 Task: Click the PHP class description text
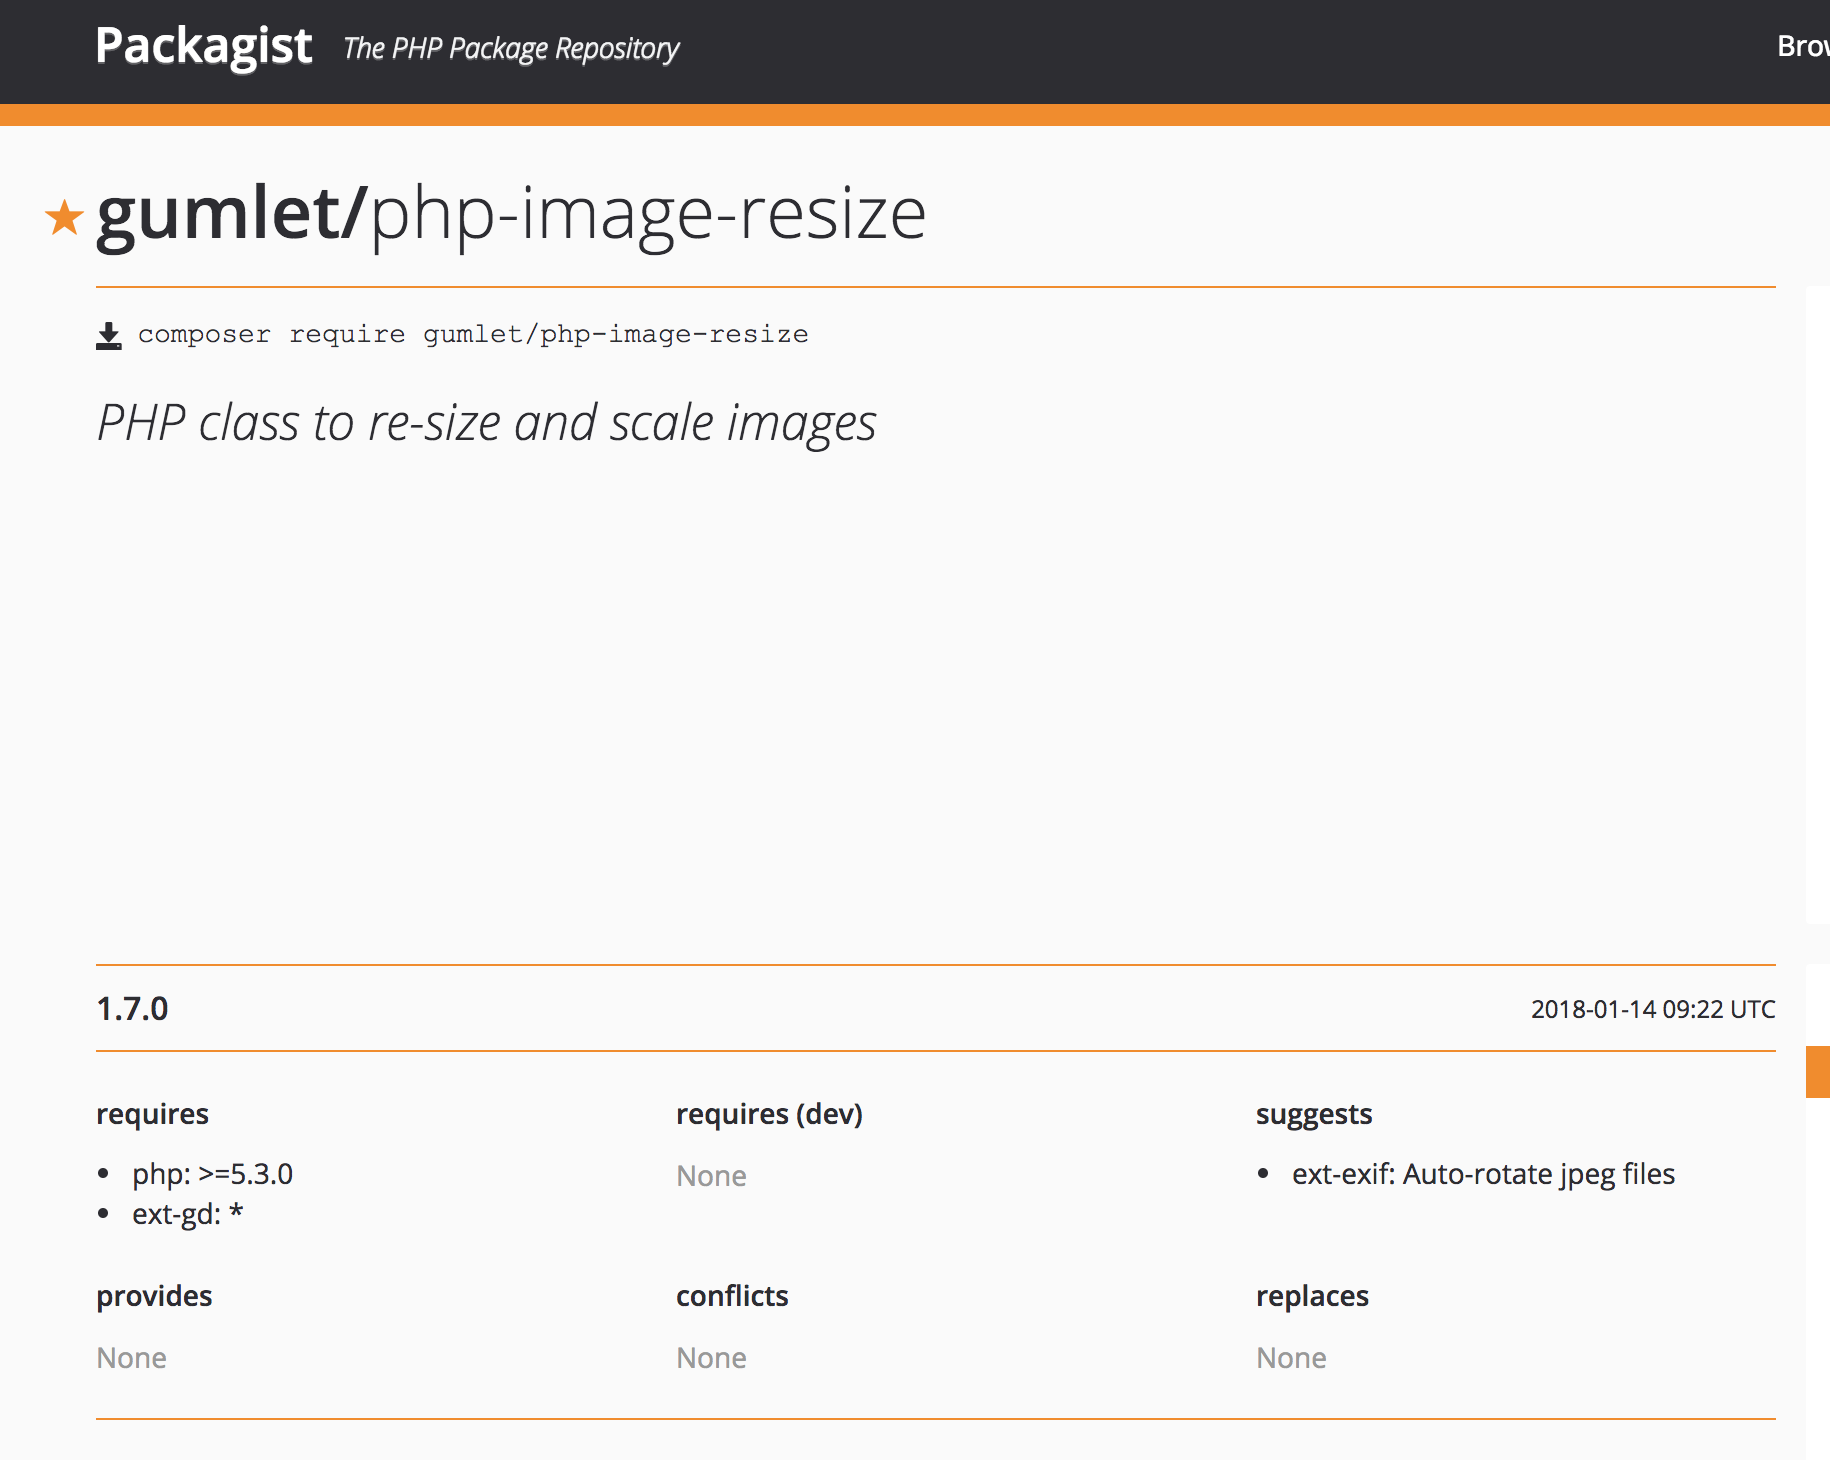(485, 422)
